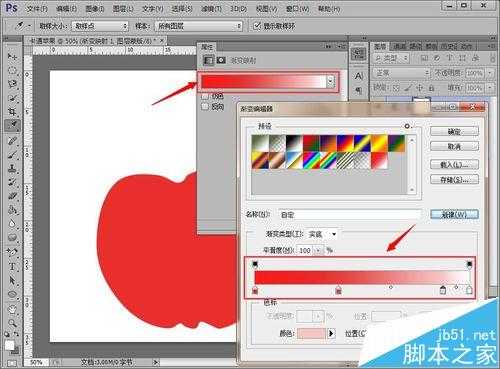Select the Crop tool
The image size is (500, 369).
[x=12, y=111]
